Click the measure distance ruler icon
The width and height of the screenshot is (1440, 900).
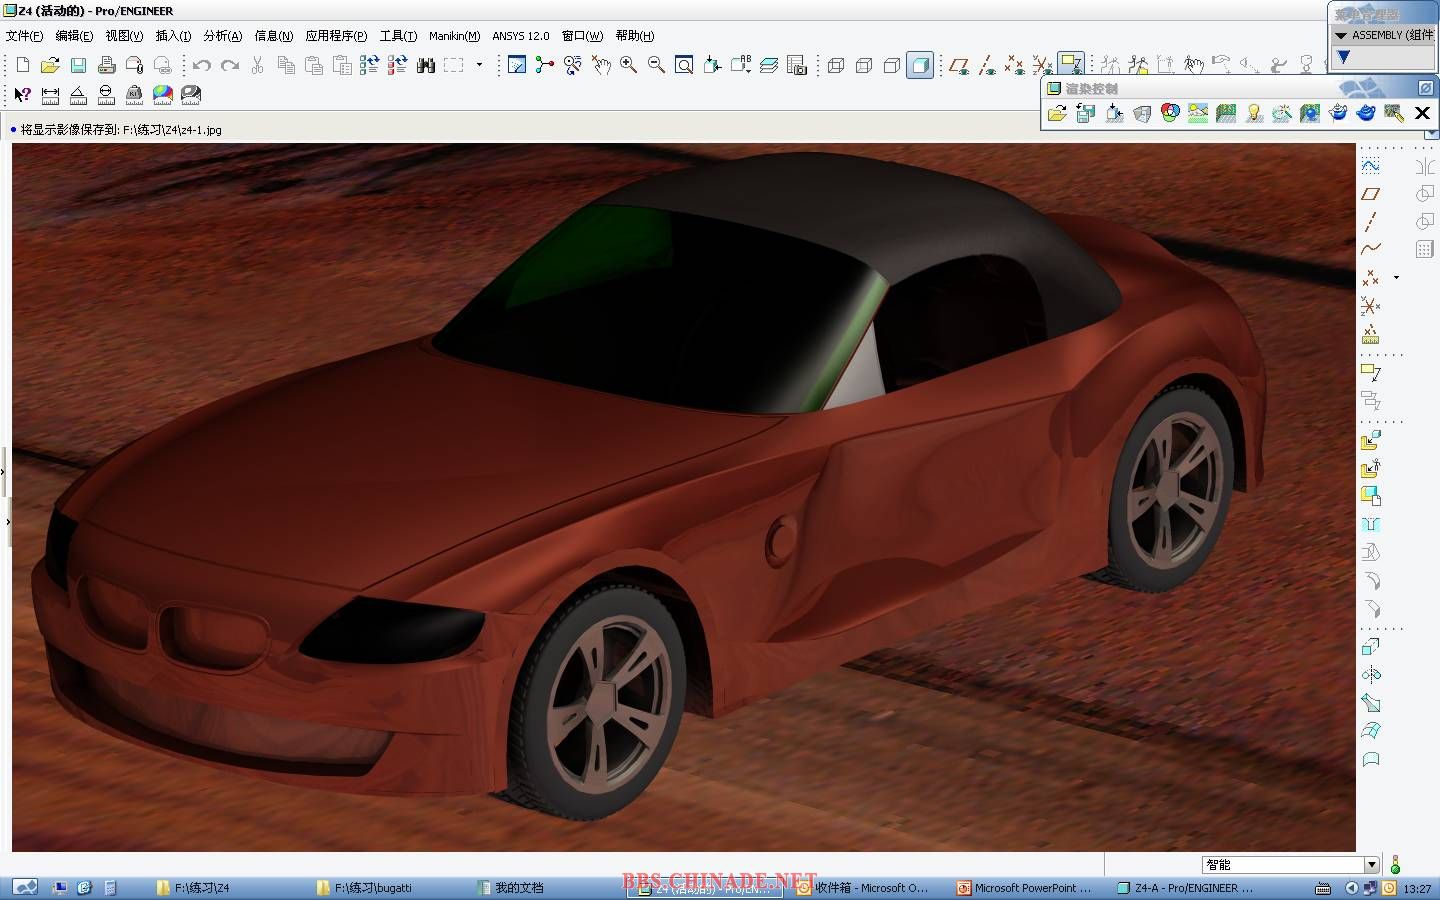[50, 95]
